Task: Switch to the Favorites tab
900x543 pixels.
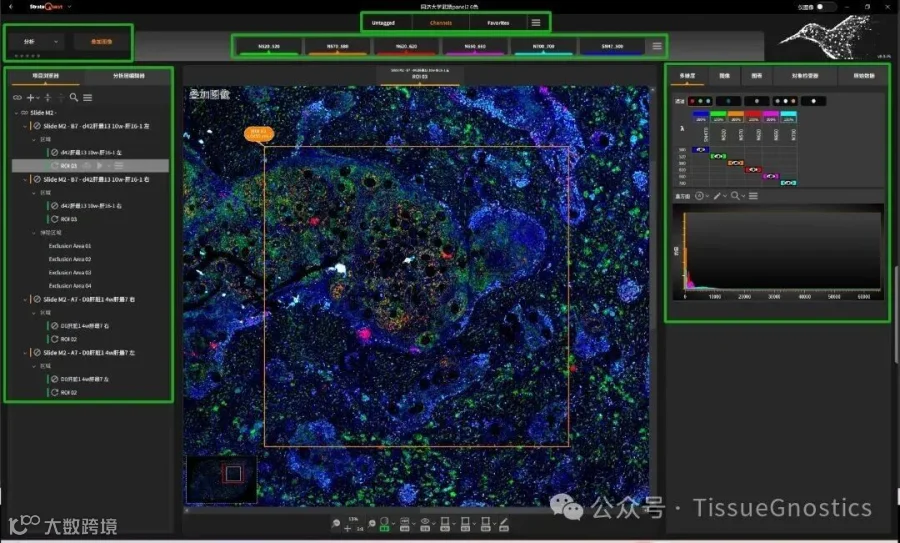Action: tap(498, 23)
